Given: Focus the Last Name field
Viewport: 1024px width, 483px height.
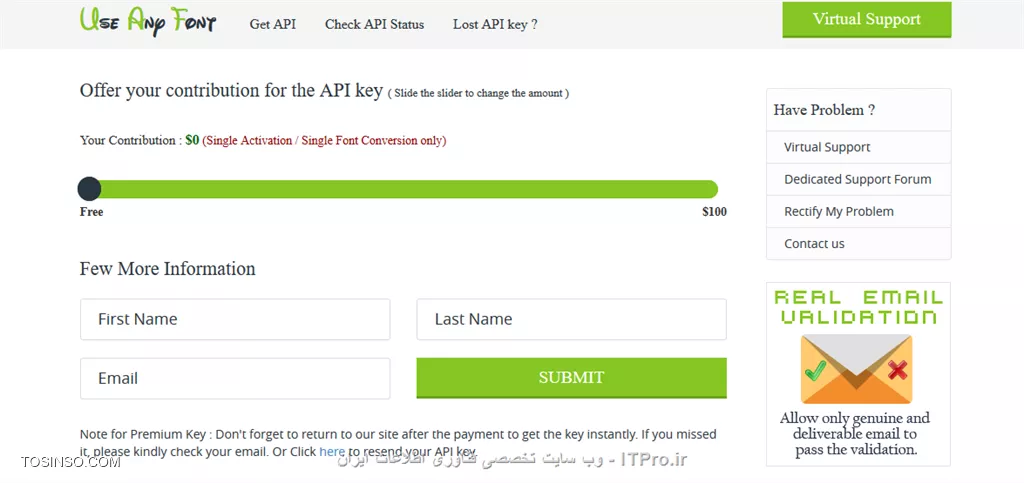Looking at the screenshot, I should click(571, 319).
